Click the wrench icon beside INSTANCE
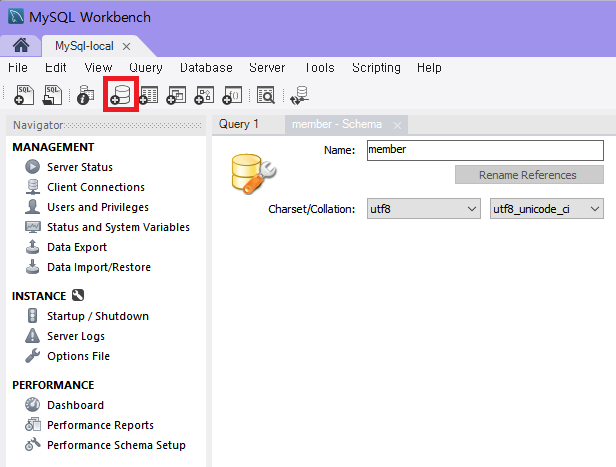 pyautogui.click(x=78, y=295)
